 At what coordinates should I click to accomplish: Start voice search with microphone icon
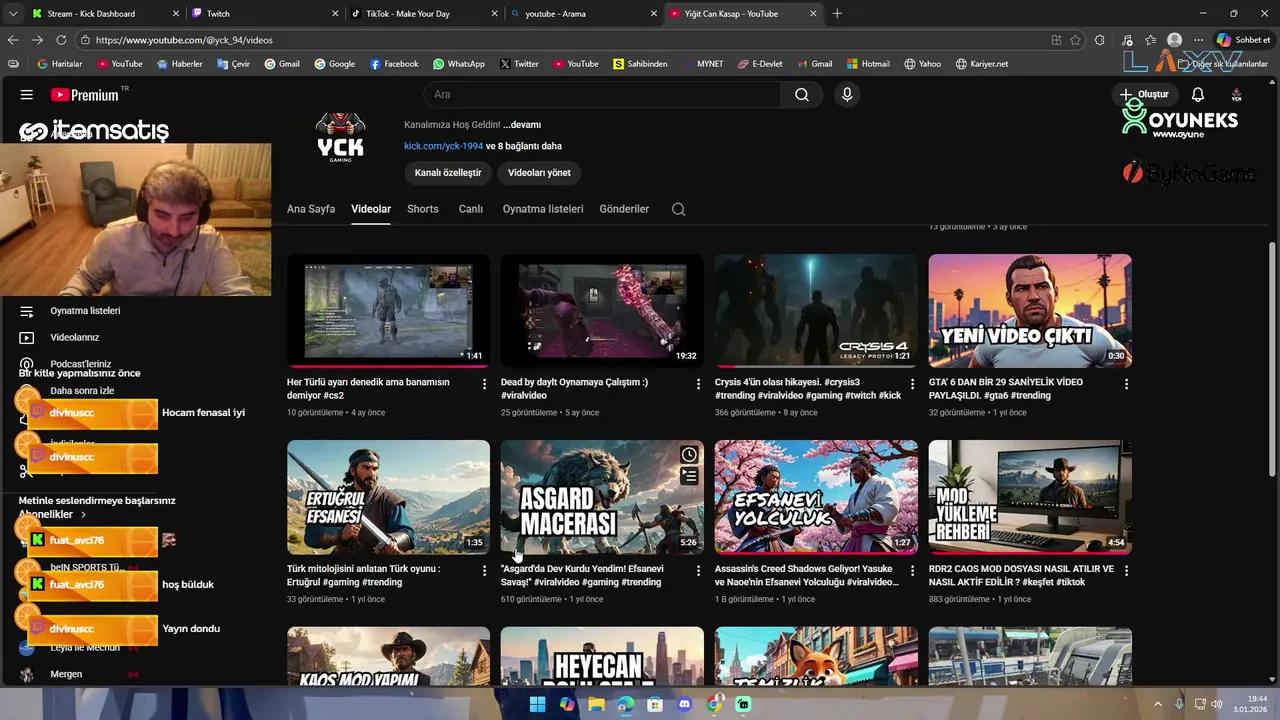(847, 94)
